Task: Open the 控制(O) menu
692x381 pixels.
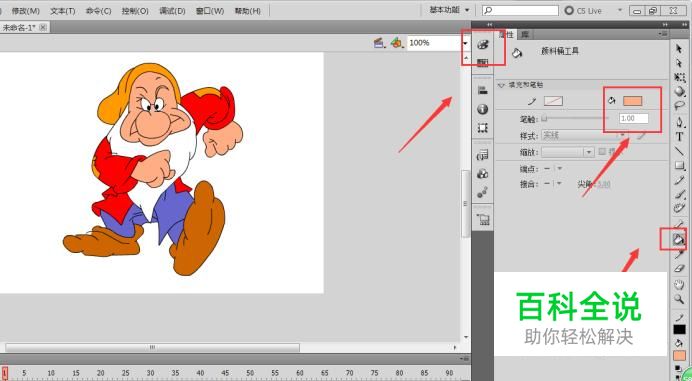Action: point(135,11)
